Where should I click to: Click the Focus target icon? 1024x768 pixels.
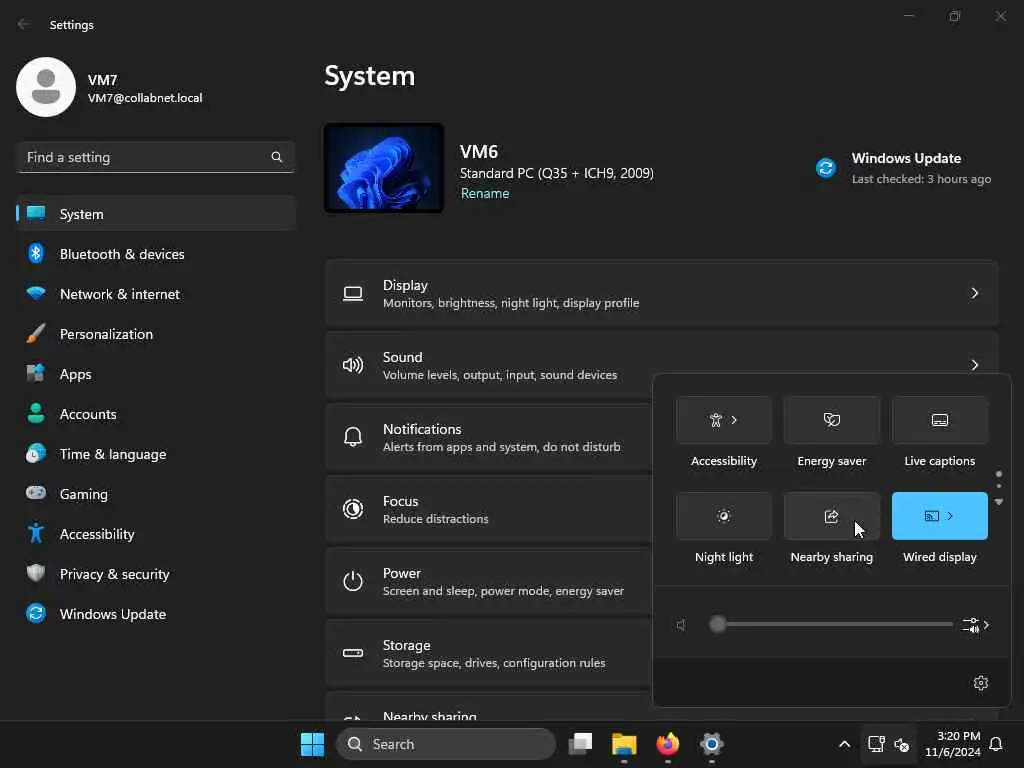(x=353, y=509)
